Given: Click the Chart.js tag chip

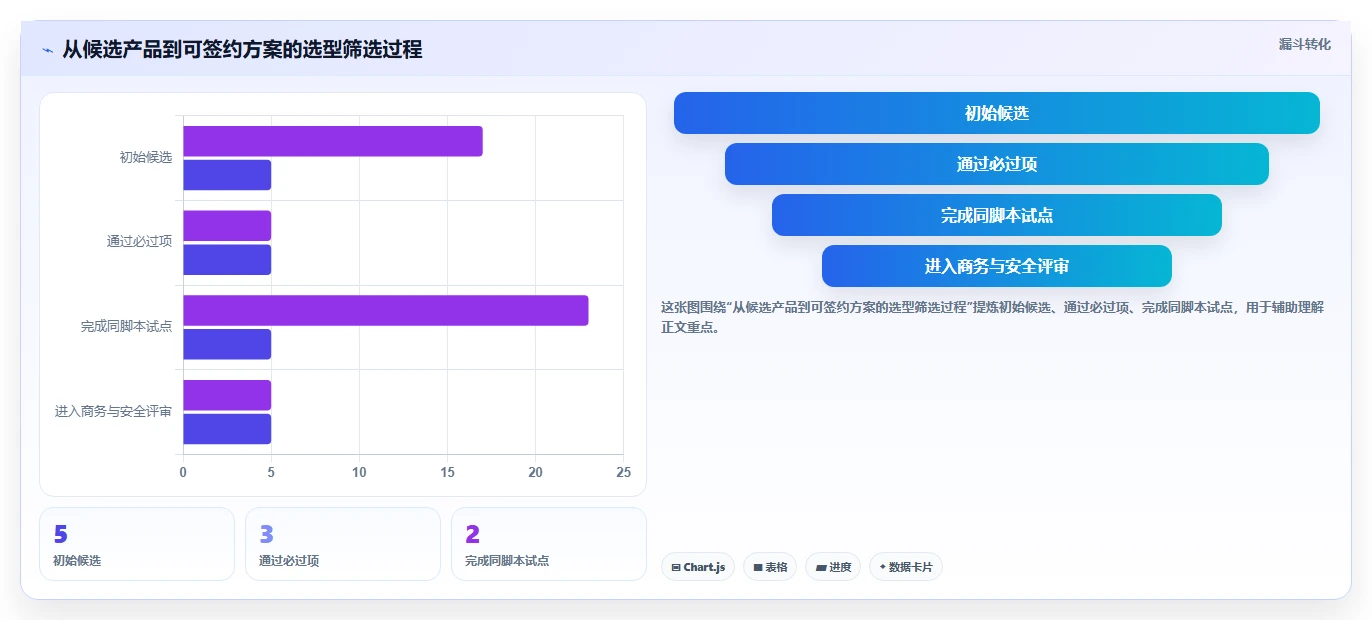Looking at the screenshot, I should 698,567.
